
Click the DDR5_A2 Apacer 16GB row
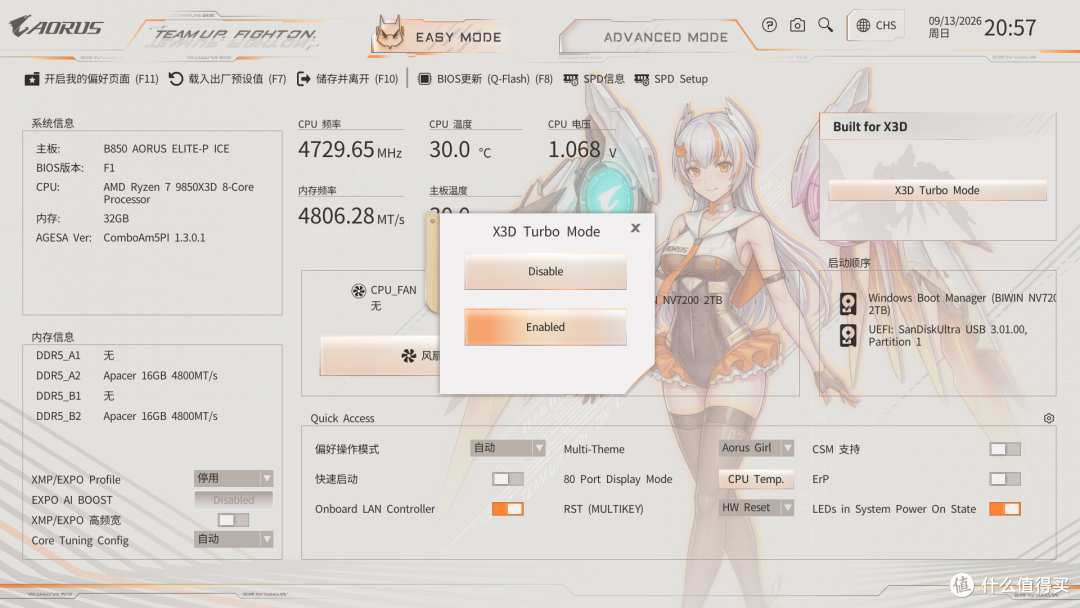point(127,375)
